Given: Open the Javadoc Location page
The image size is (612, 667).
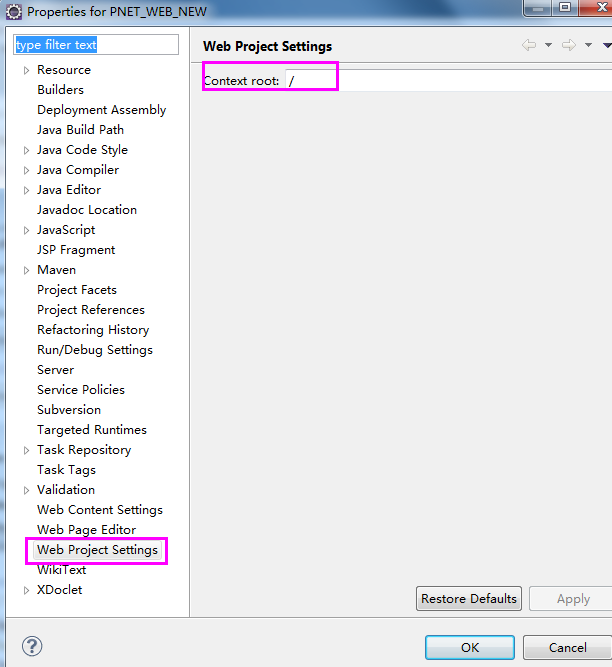Looking at the screenshot, I should (x=87, y=210).
